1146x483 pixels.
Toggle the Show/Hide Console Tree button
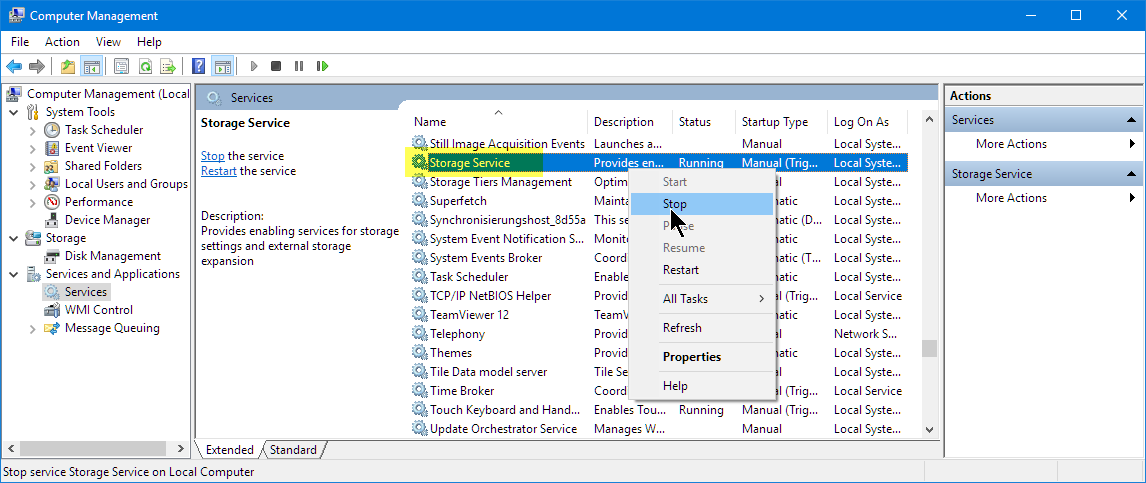[x=91, y=66]
